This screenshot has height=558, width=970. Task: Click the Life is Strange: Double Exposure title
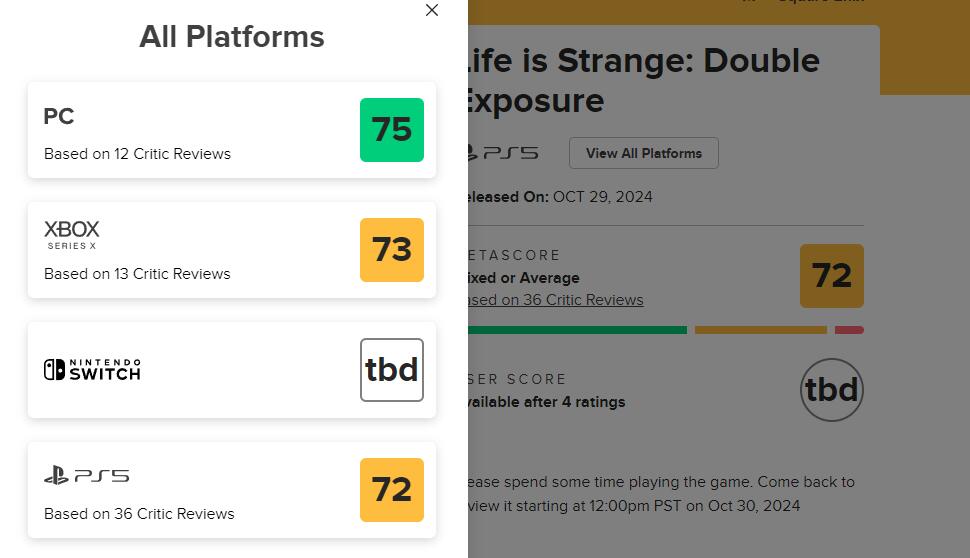point(640,80)
